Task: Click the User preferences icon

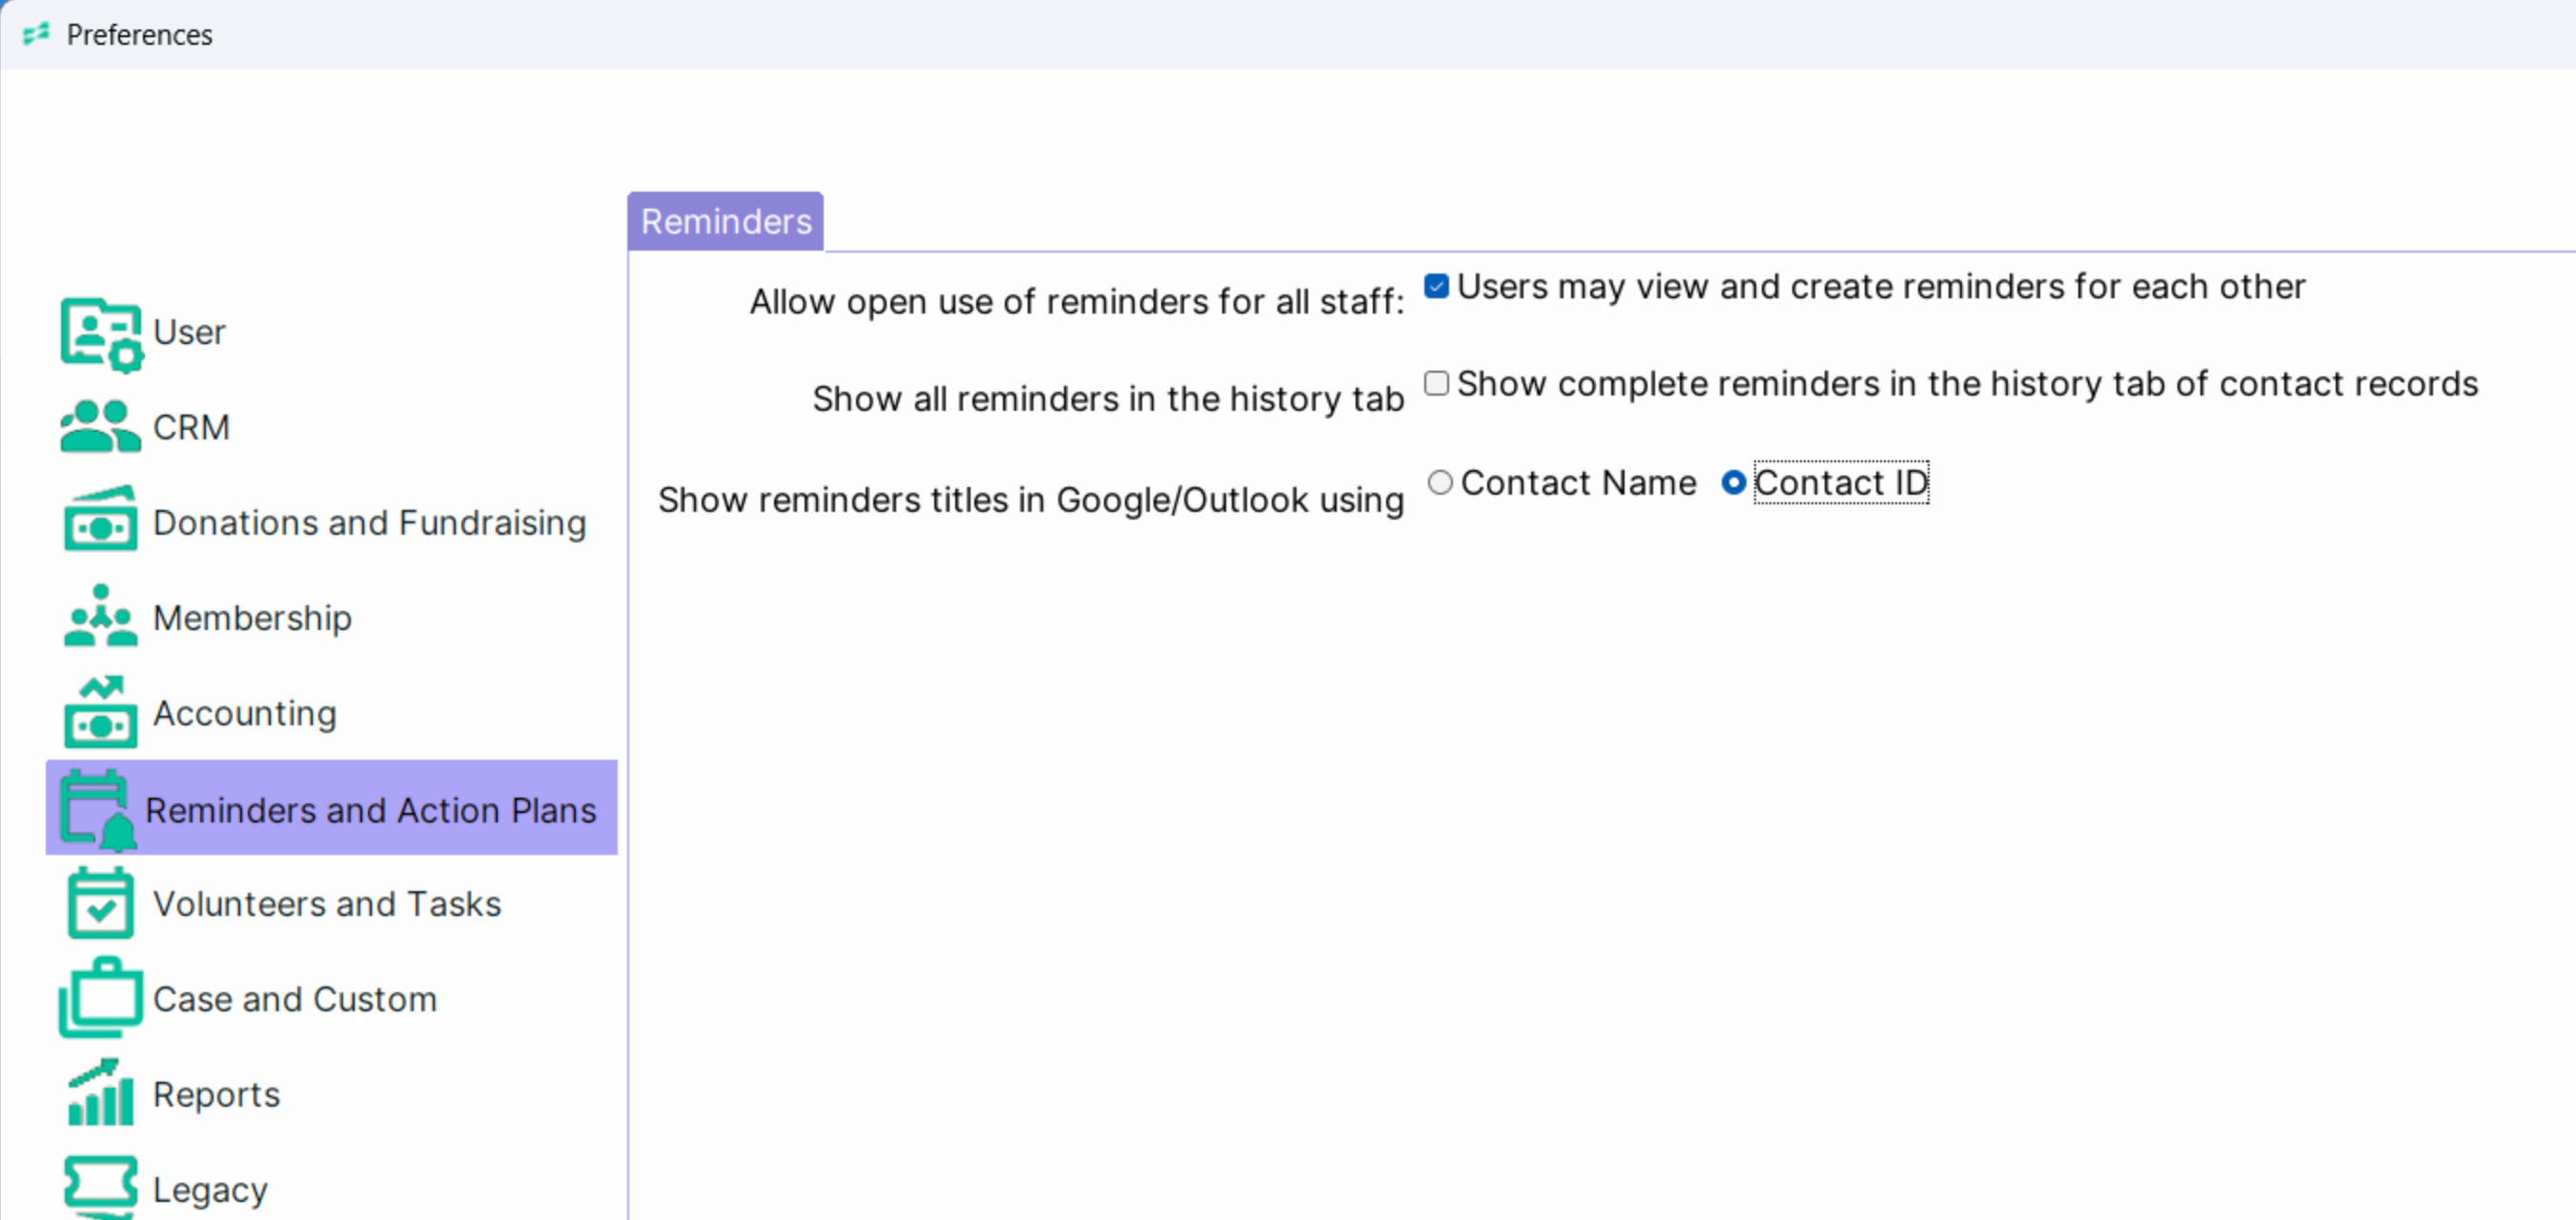Action: (101, 334)
